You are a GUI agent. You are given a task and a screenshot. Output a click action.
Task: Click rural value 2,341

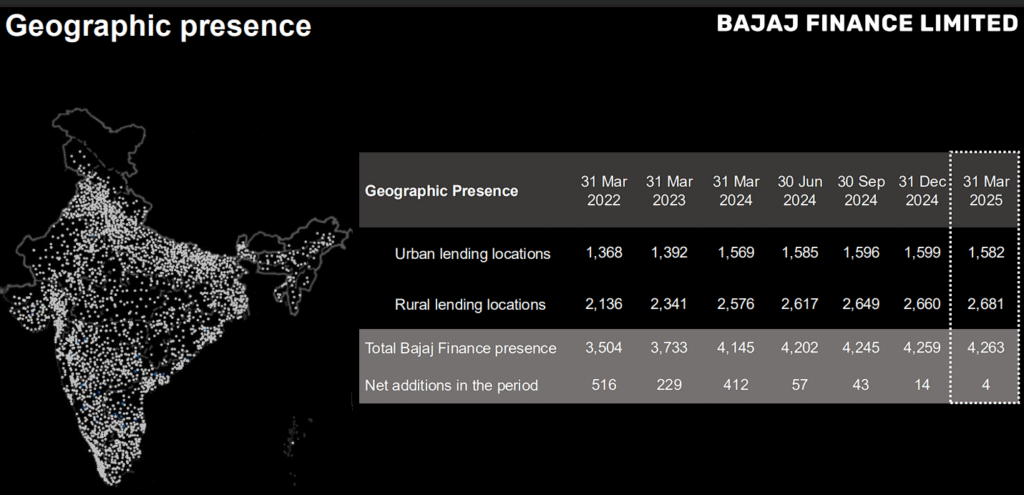669,304
